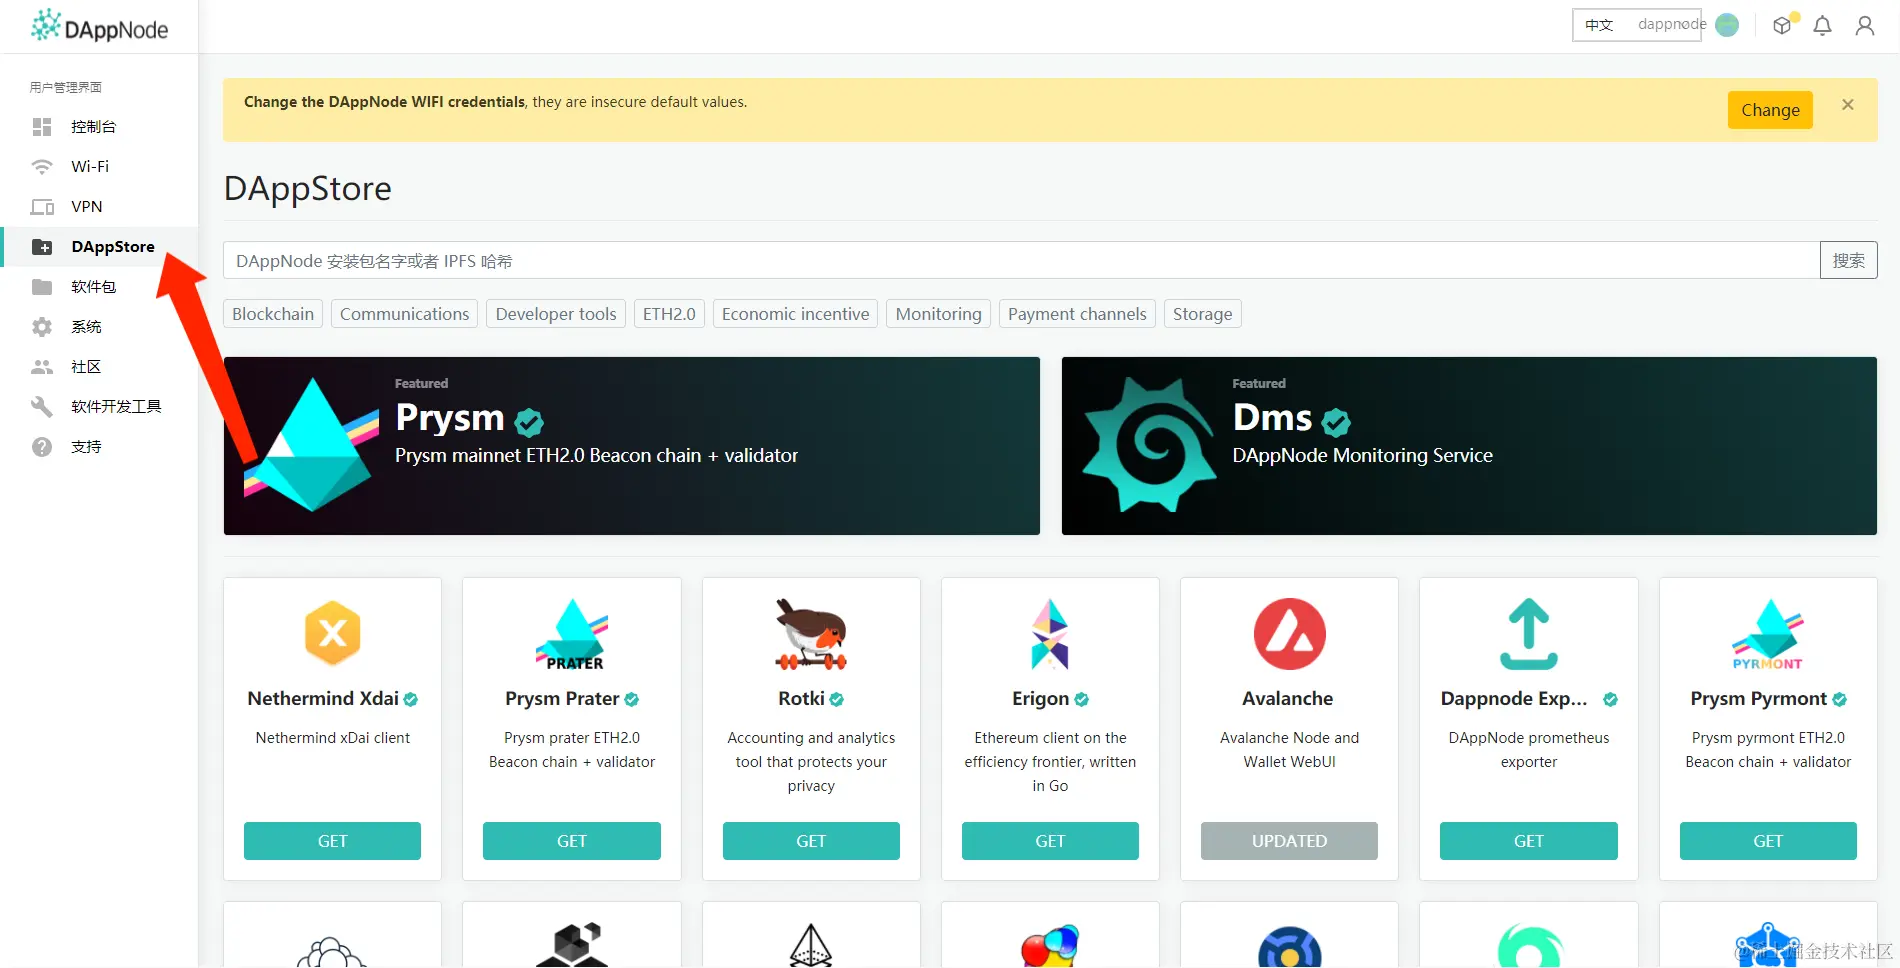Open the 控制台 dashboard icon in sidebar
Image resolution: width=1900 pixels, height=968 pixels.
[42, 127]
